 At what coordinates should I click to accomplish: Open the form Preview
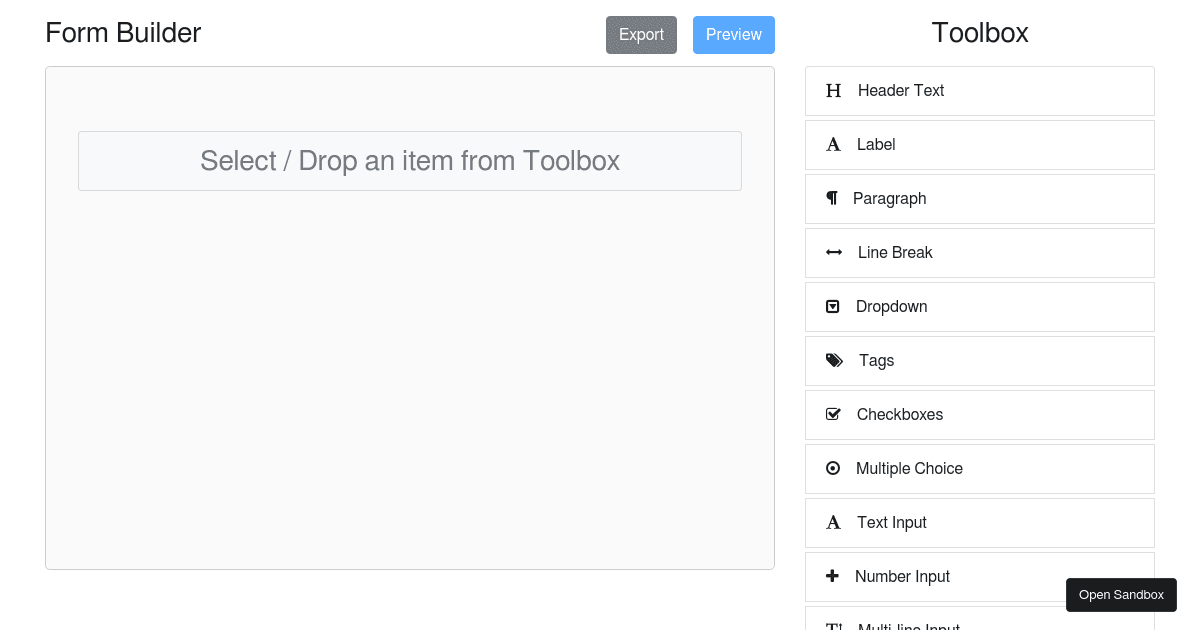(733, 34)
